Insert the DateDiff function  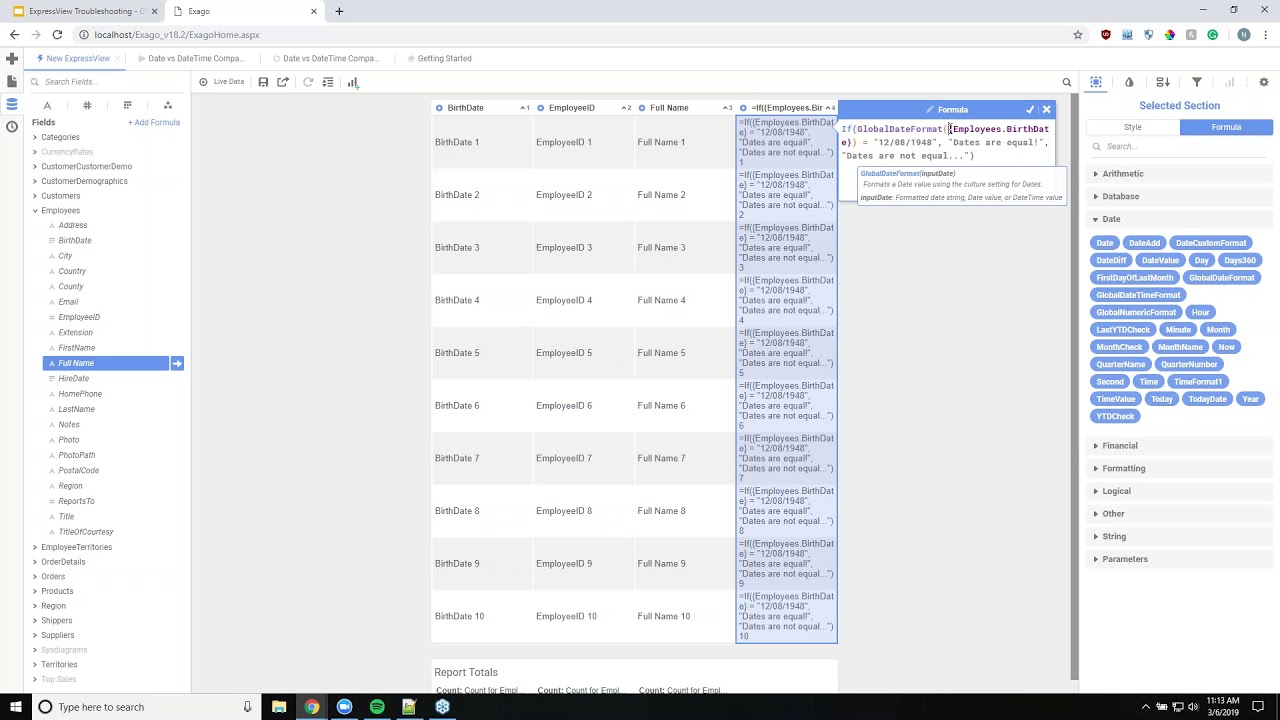point(1111,260)
